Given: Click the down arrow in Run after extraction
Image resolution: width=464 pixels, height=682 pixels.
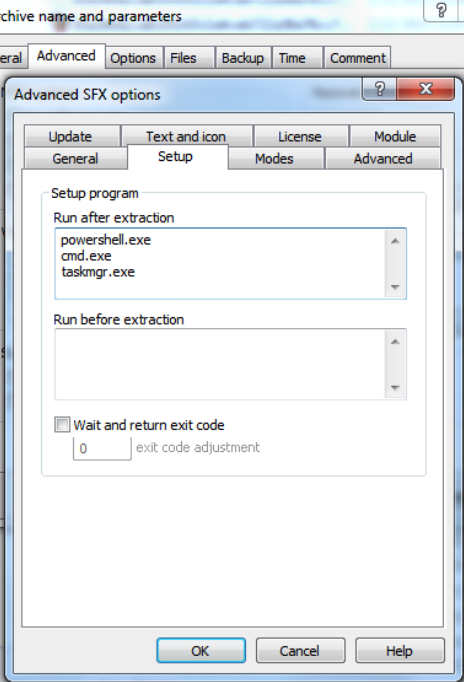Looking at the screenshot, I should coord(395,287).
